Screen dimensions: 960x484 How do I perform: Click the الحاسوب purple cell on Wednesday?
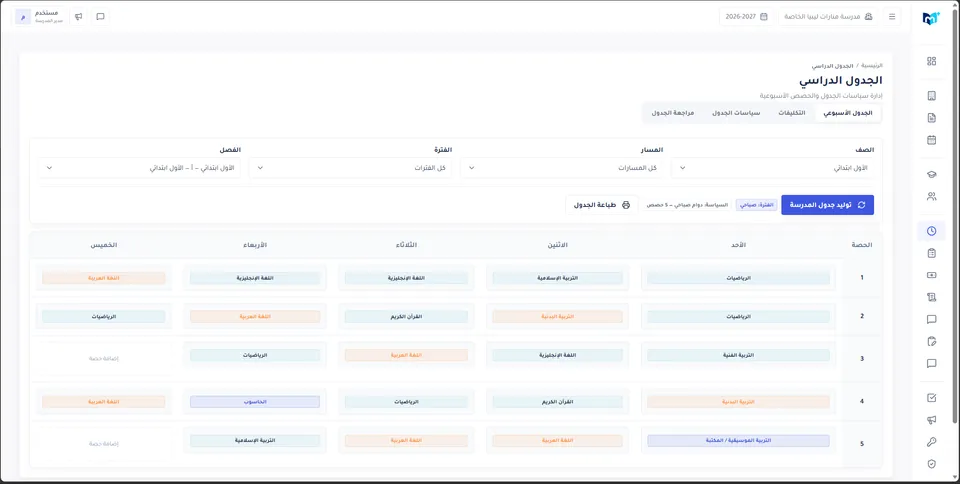coord(255,402)
